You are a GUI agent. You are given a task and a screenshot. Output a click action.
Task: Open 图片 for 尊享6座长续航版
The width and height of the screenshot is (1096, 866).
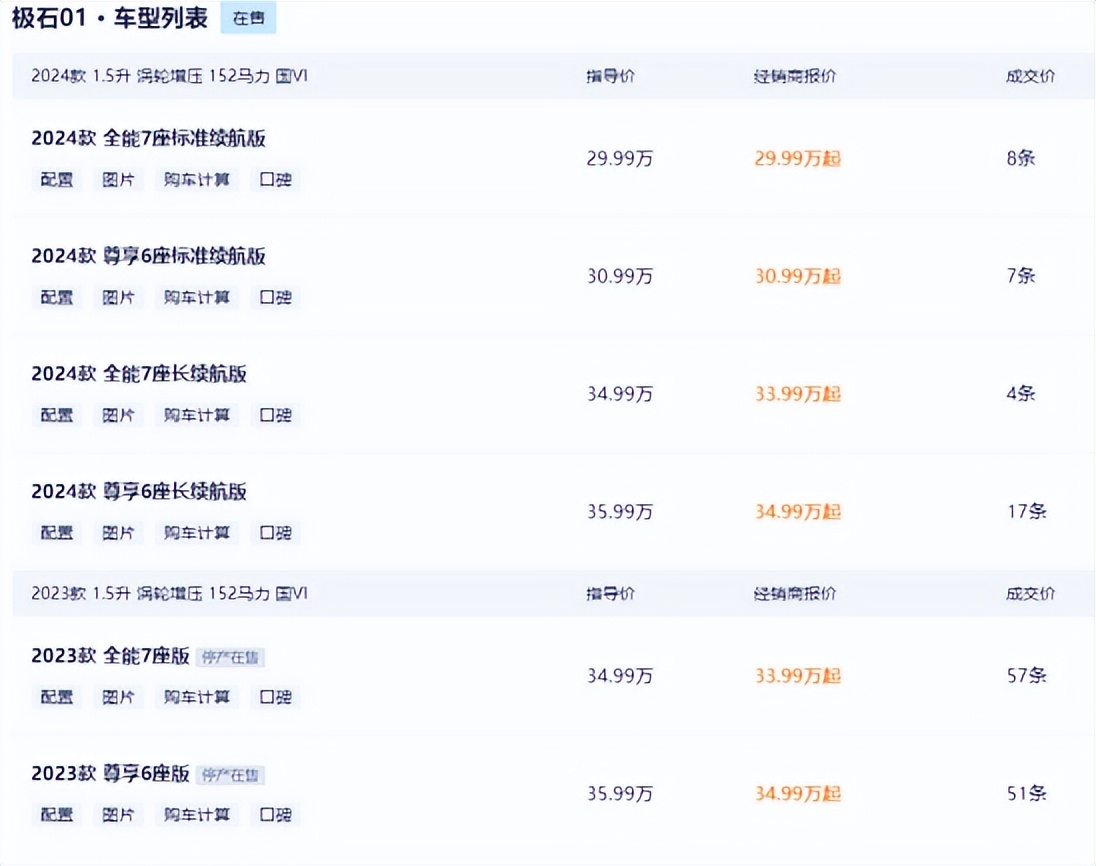click(x=118, y=533)
